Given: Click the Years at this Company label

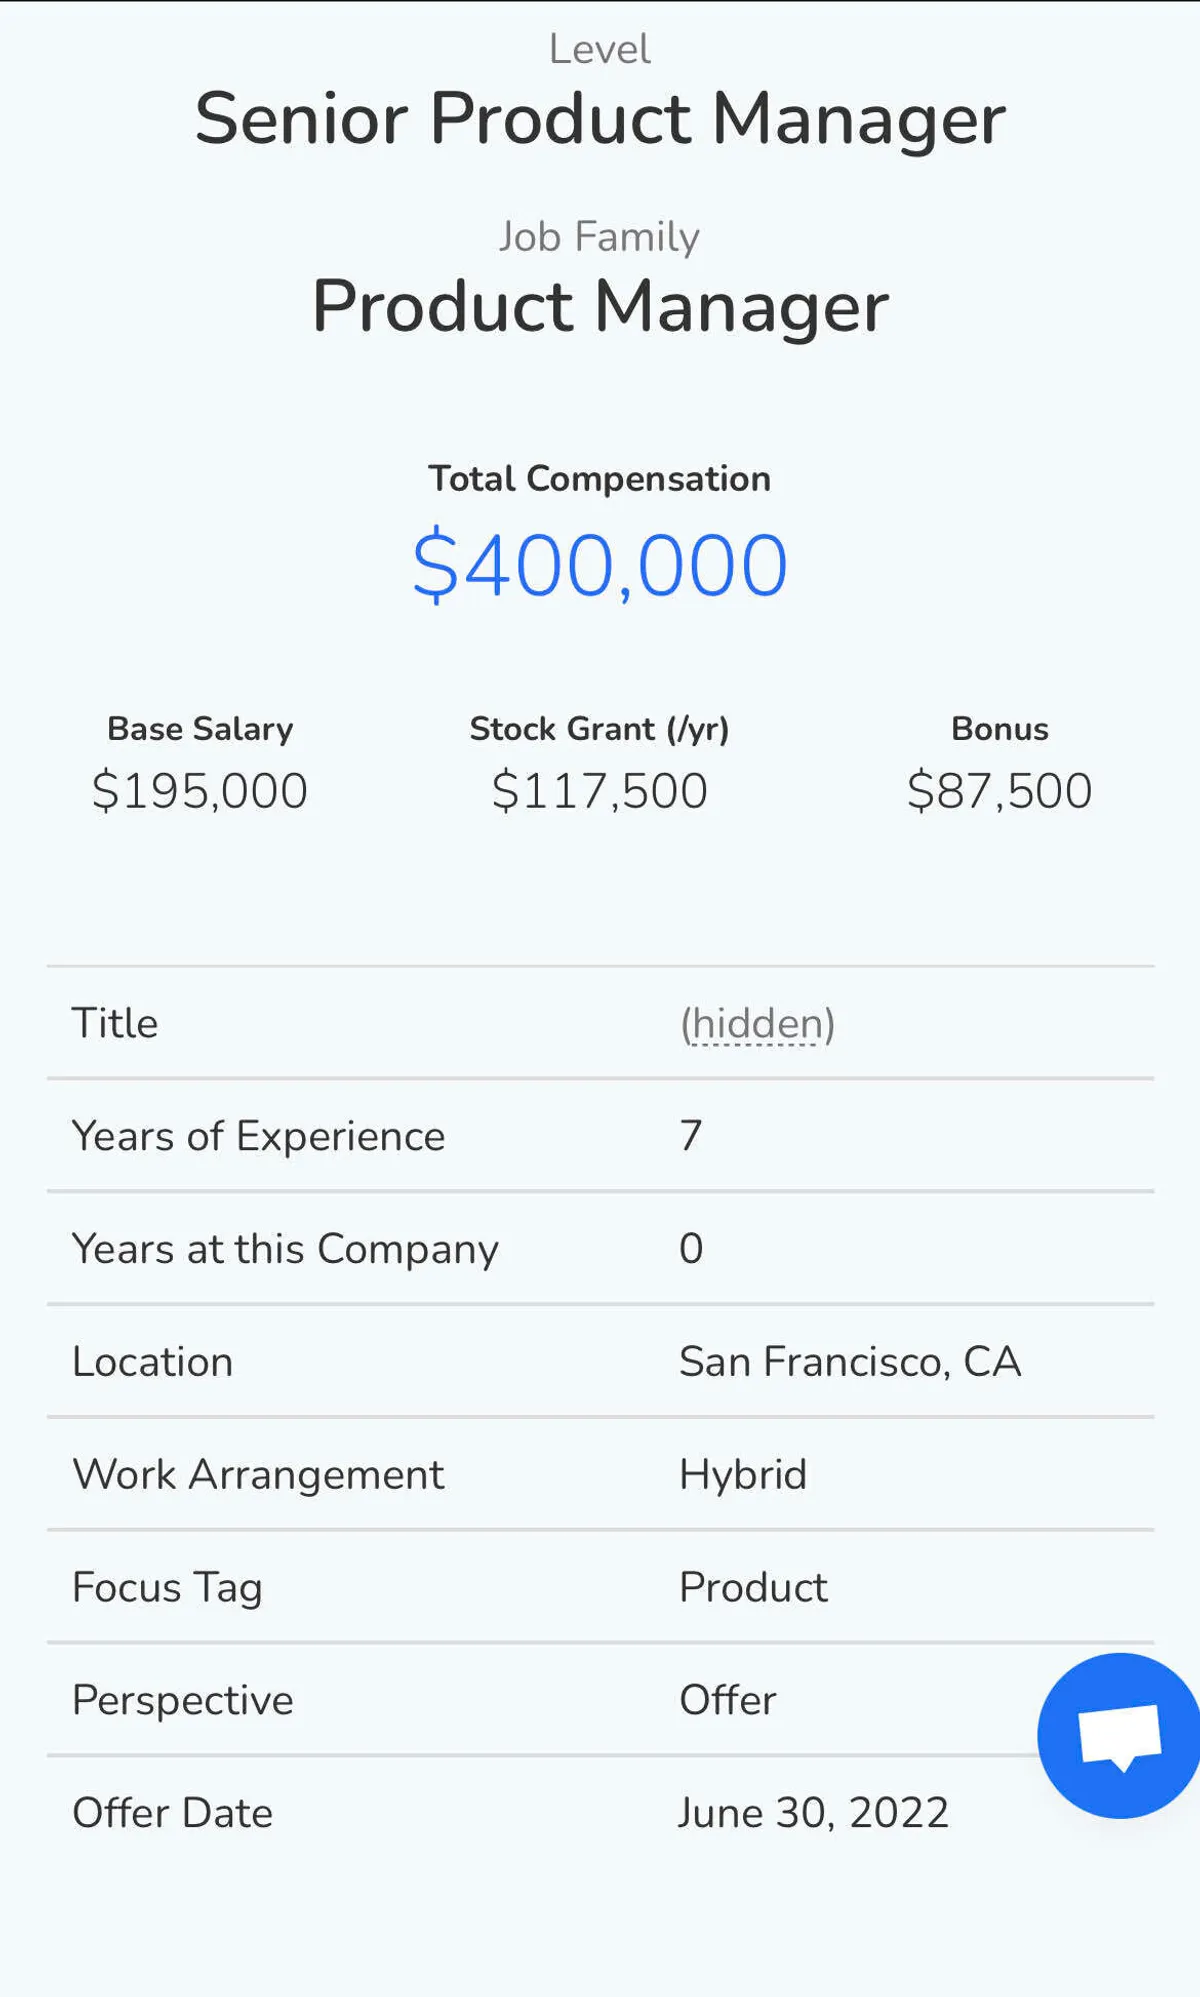Looking at the screenshot, I should pos(285,1249).
